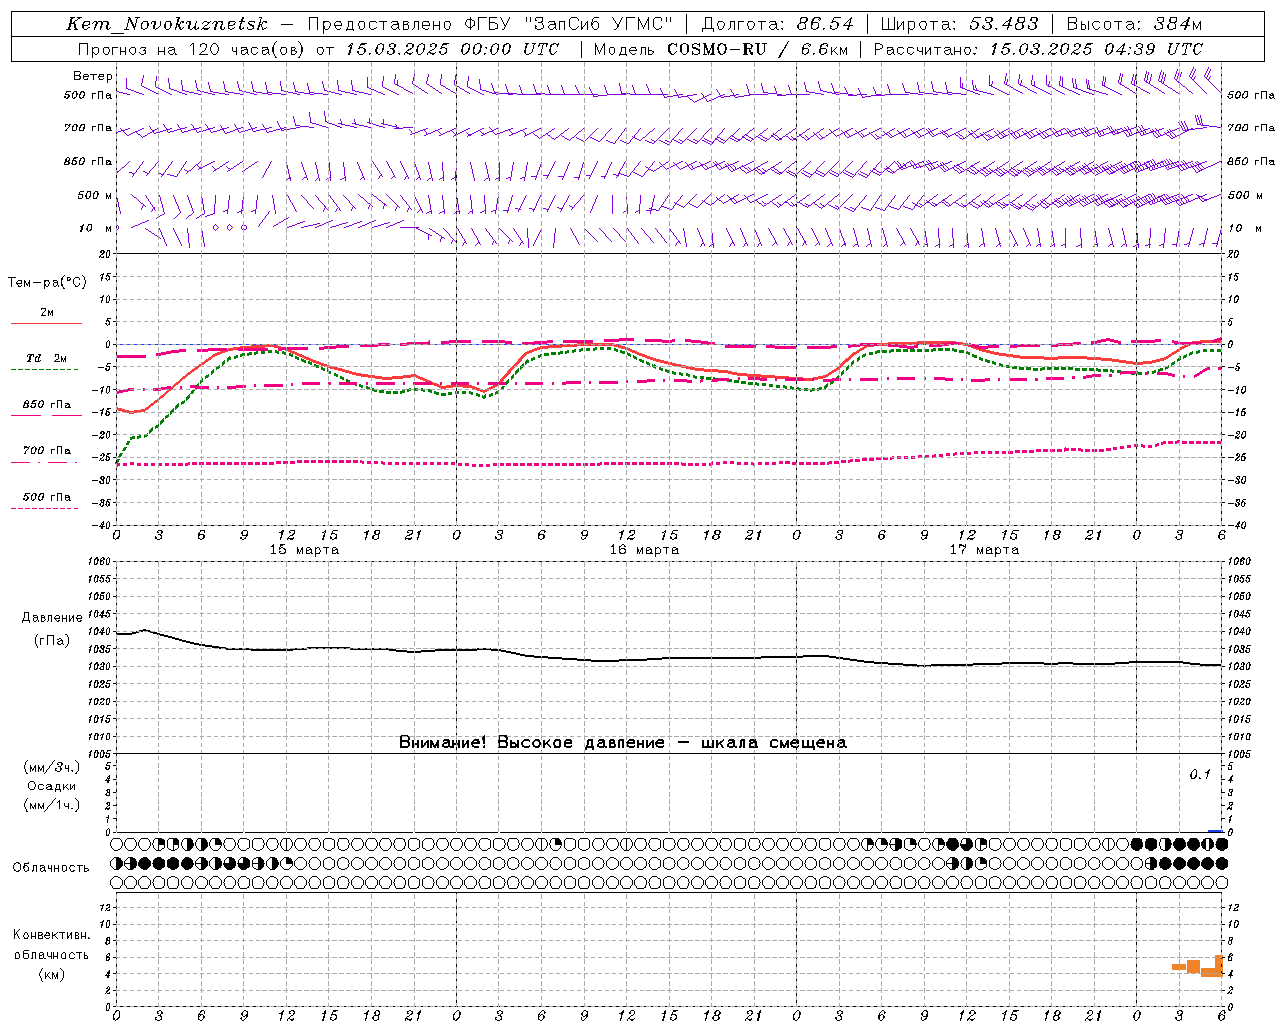Click the '16 марта' date label
1280x1024 pixels.
click(x=644, y=550)
